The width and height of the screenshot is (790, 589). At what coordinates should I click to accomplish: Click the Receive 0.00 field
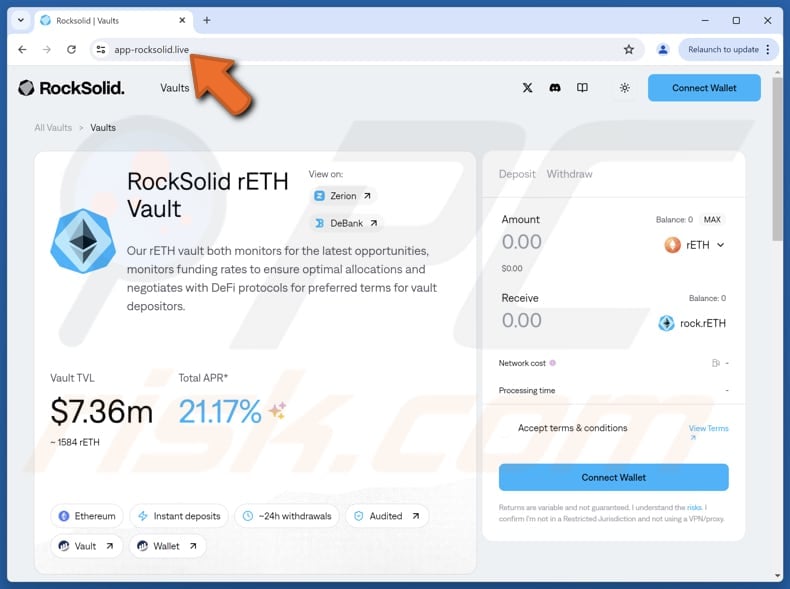(x=521, y=320)
